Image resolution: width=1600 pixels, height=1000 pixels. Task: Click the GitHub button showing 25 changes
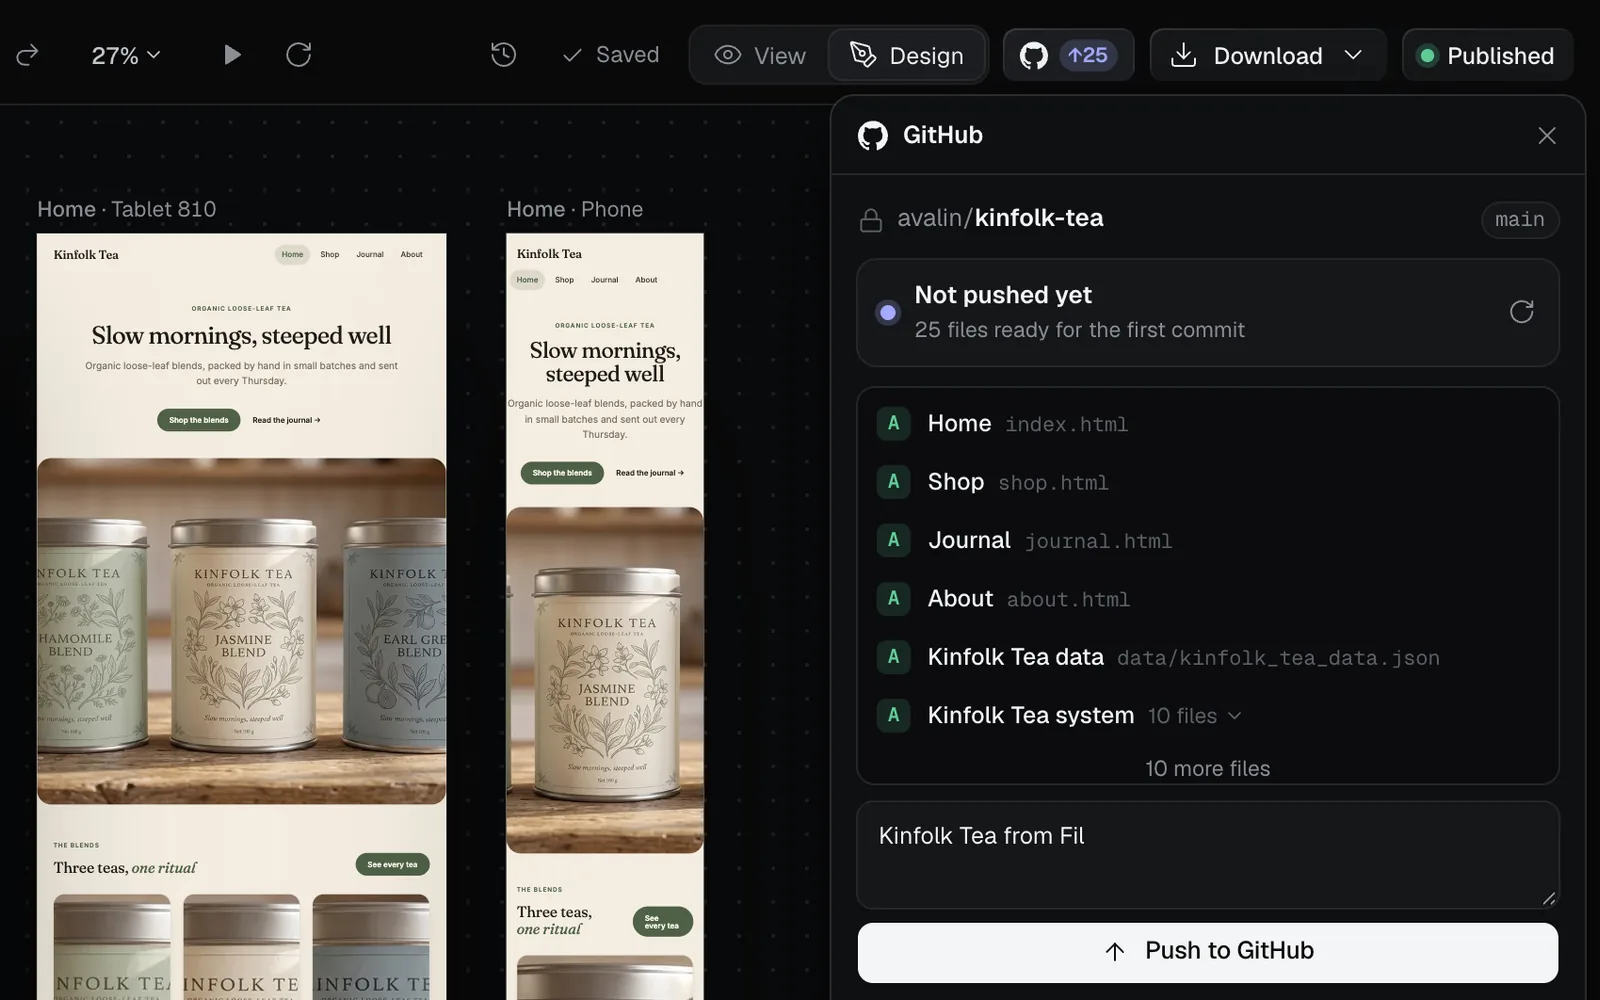click(1068, 55)
